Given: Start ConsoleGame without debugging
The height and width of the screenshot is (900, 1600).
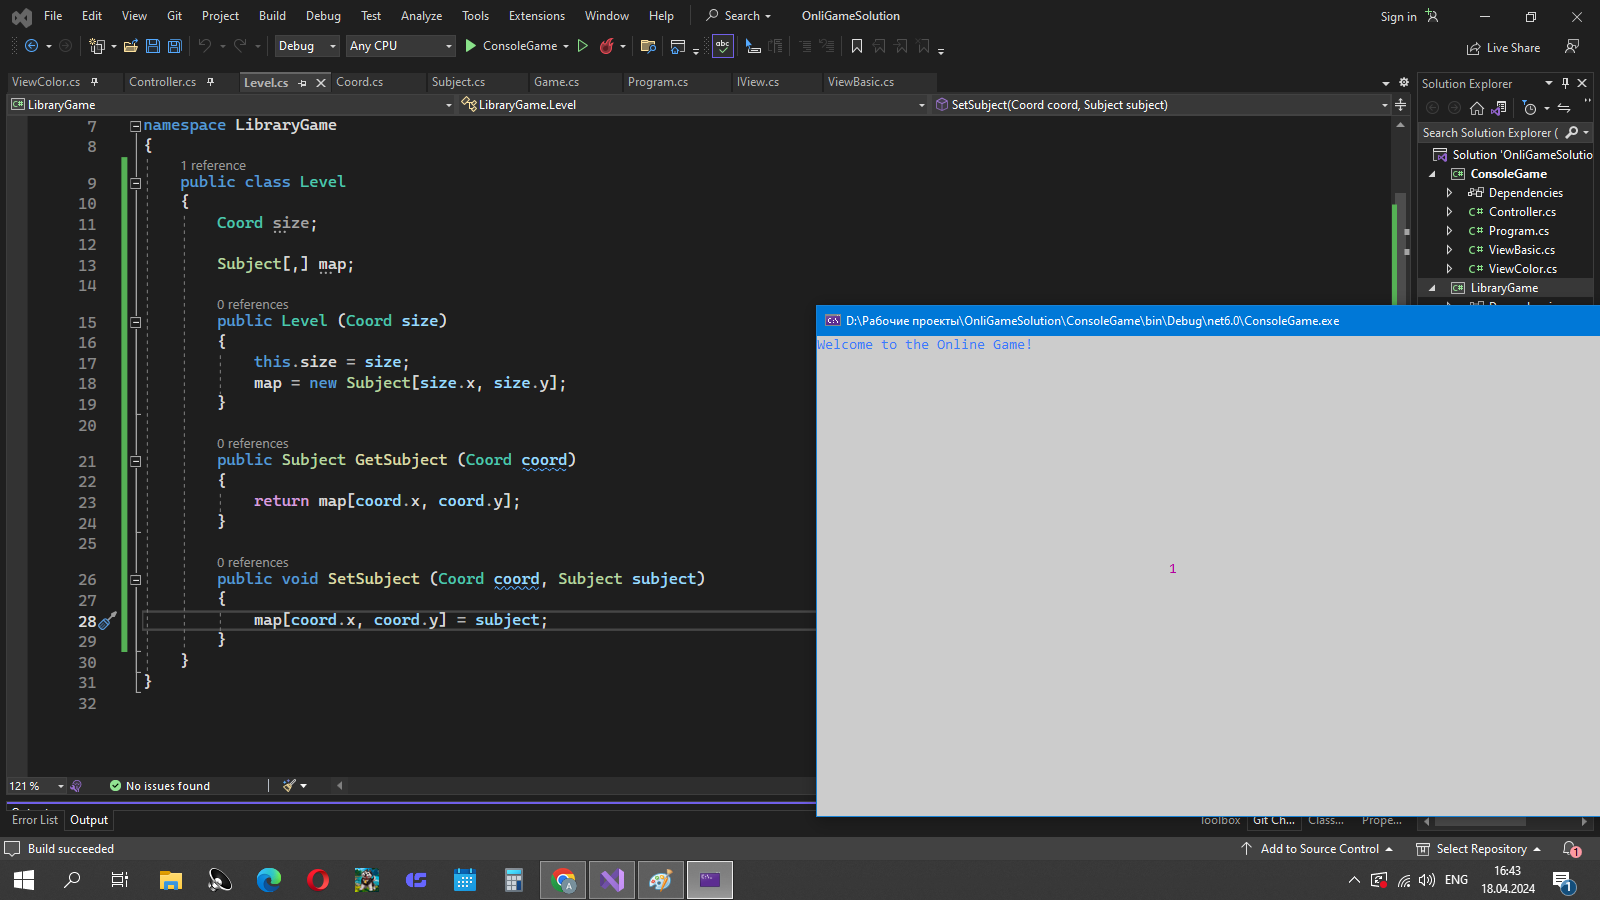Looking at the screenshot, I should [583, 46].
